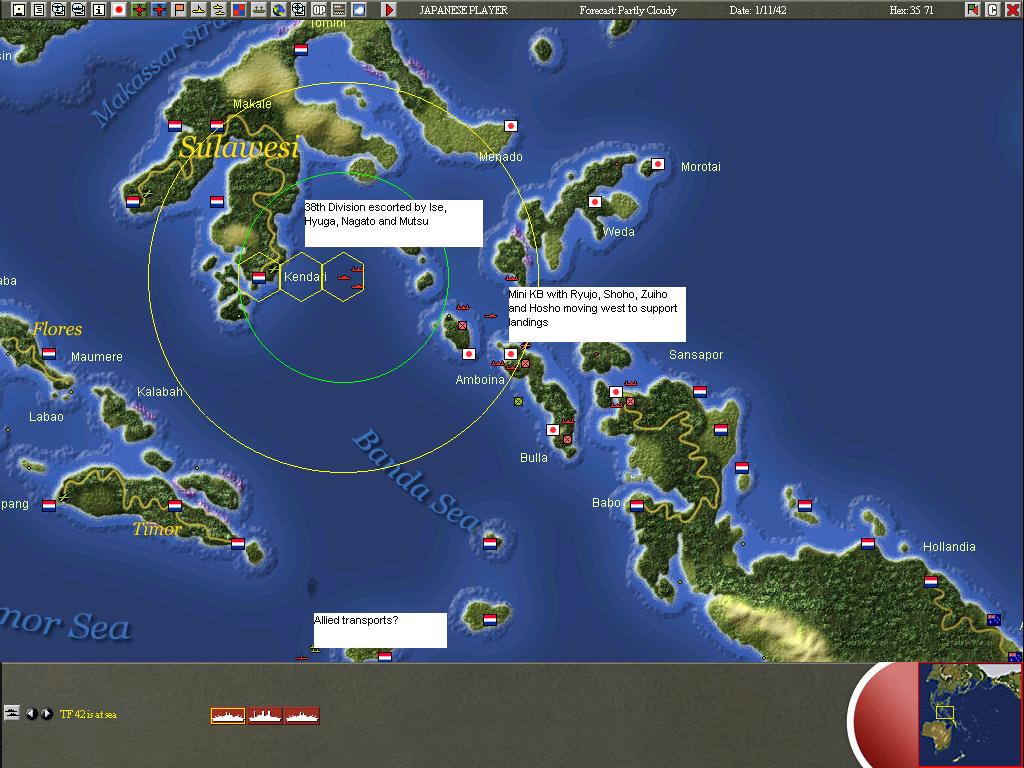Viewport: 1024px width, 768px height.
Task: Select the Japanese flag base at Menado
Action: (511, 126)
